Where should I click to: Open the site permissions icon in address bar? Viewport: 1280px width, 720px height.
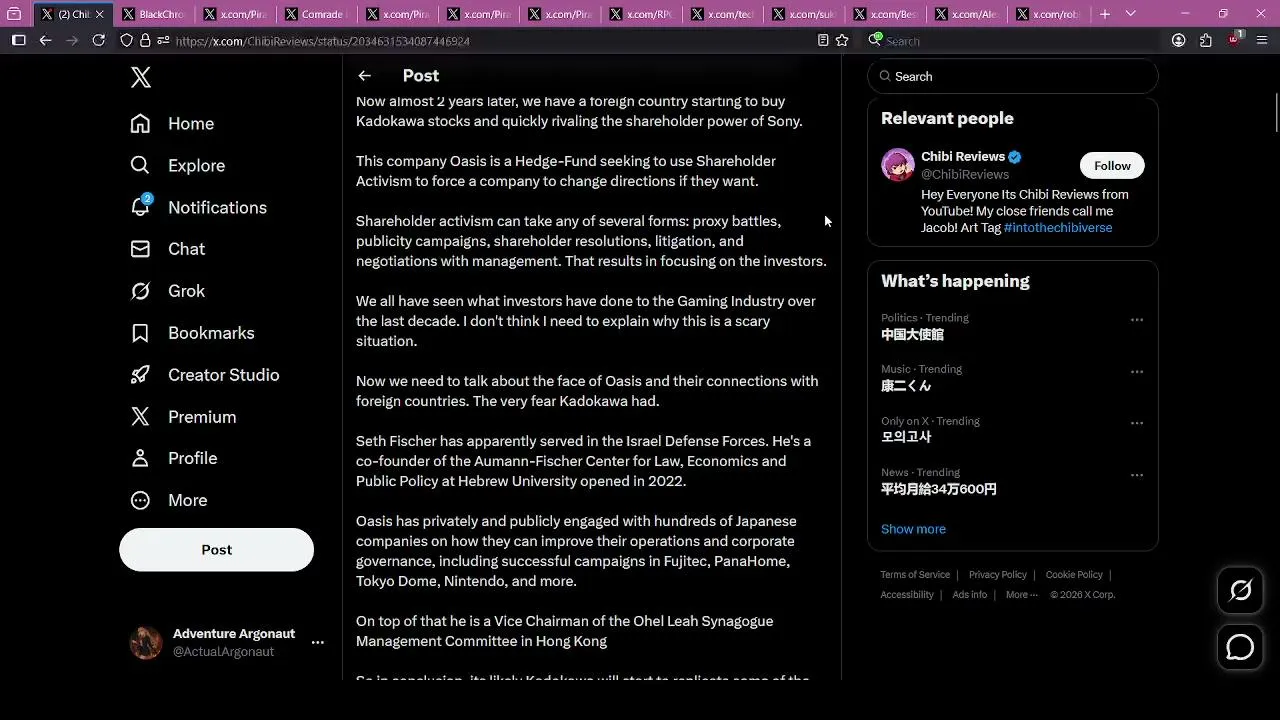point(163,40)
